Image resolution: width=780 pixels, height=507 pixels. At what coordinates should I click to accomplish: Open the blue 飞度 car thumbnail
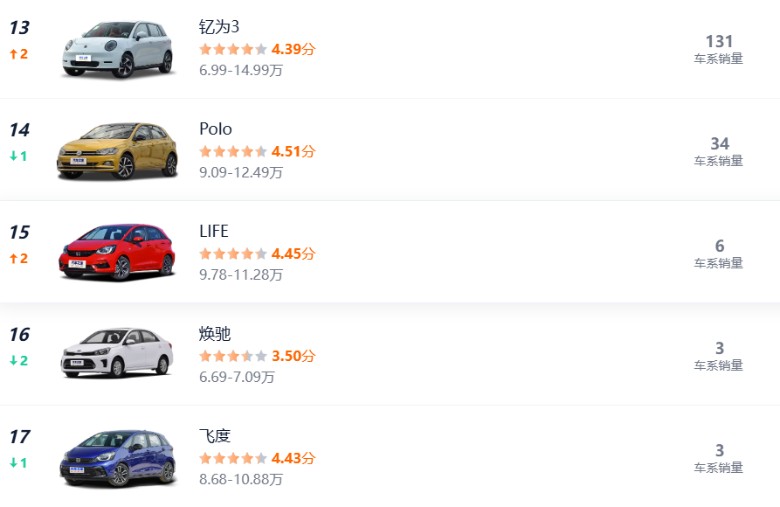117,457
